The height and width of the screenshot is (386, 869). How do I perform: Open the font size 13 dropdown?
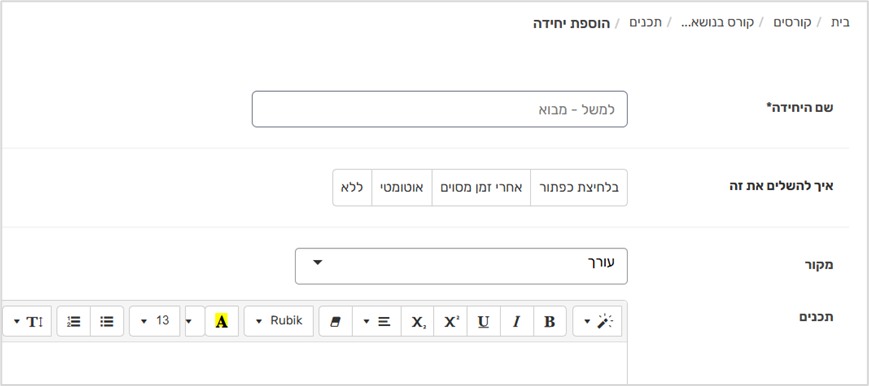155,321
